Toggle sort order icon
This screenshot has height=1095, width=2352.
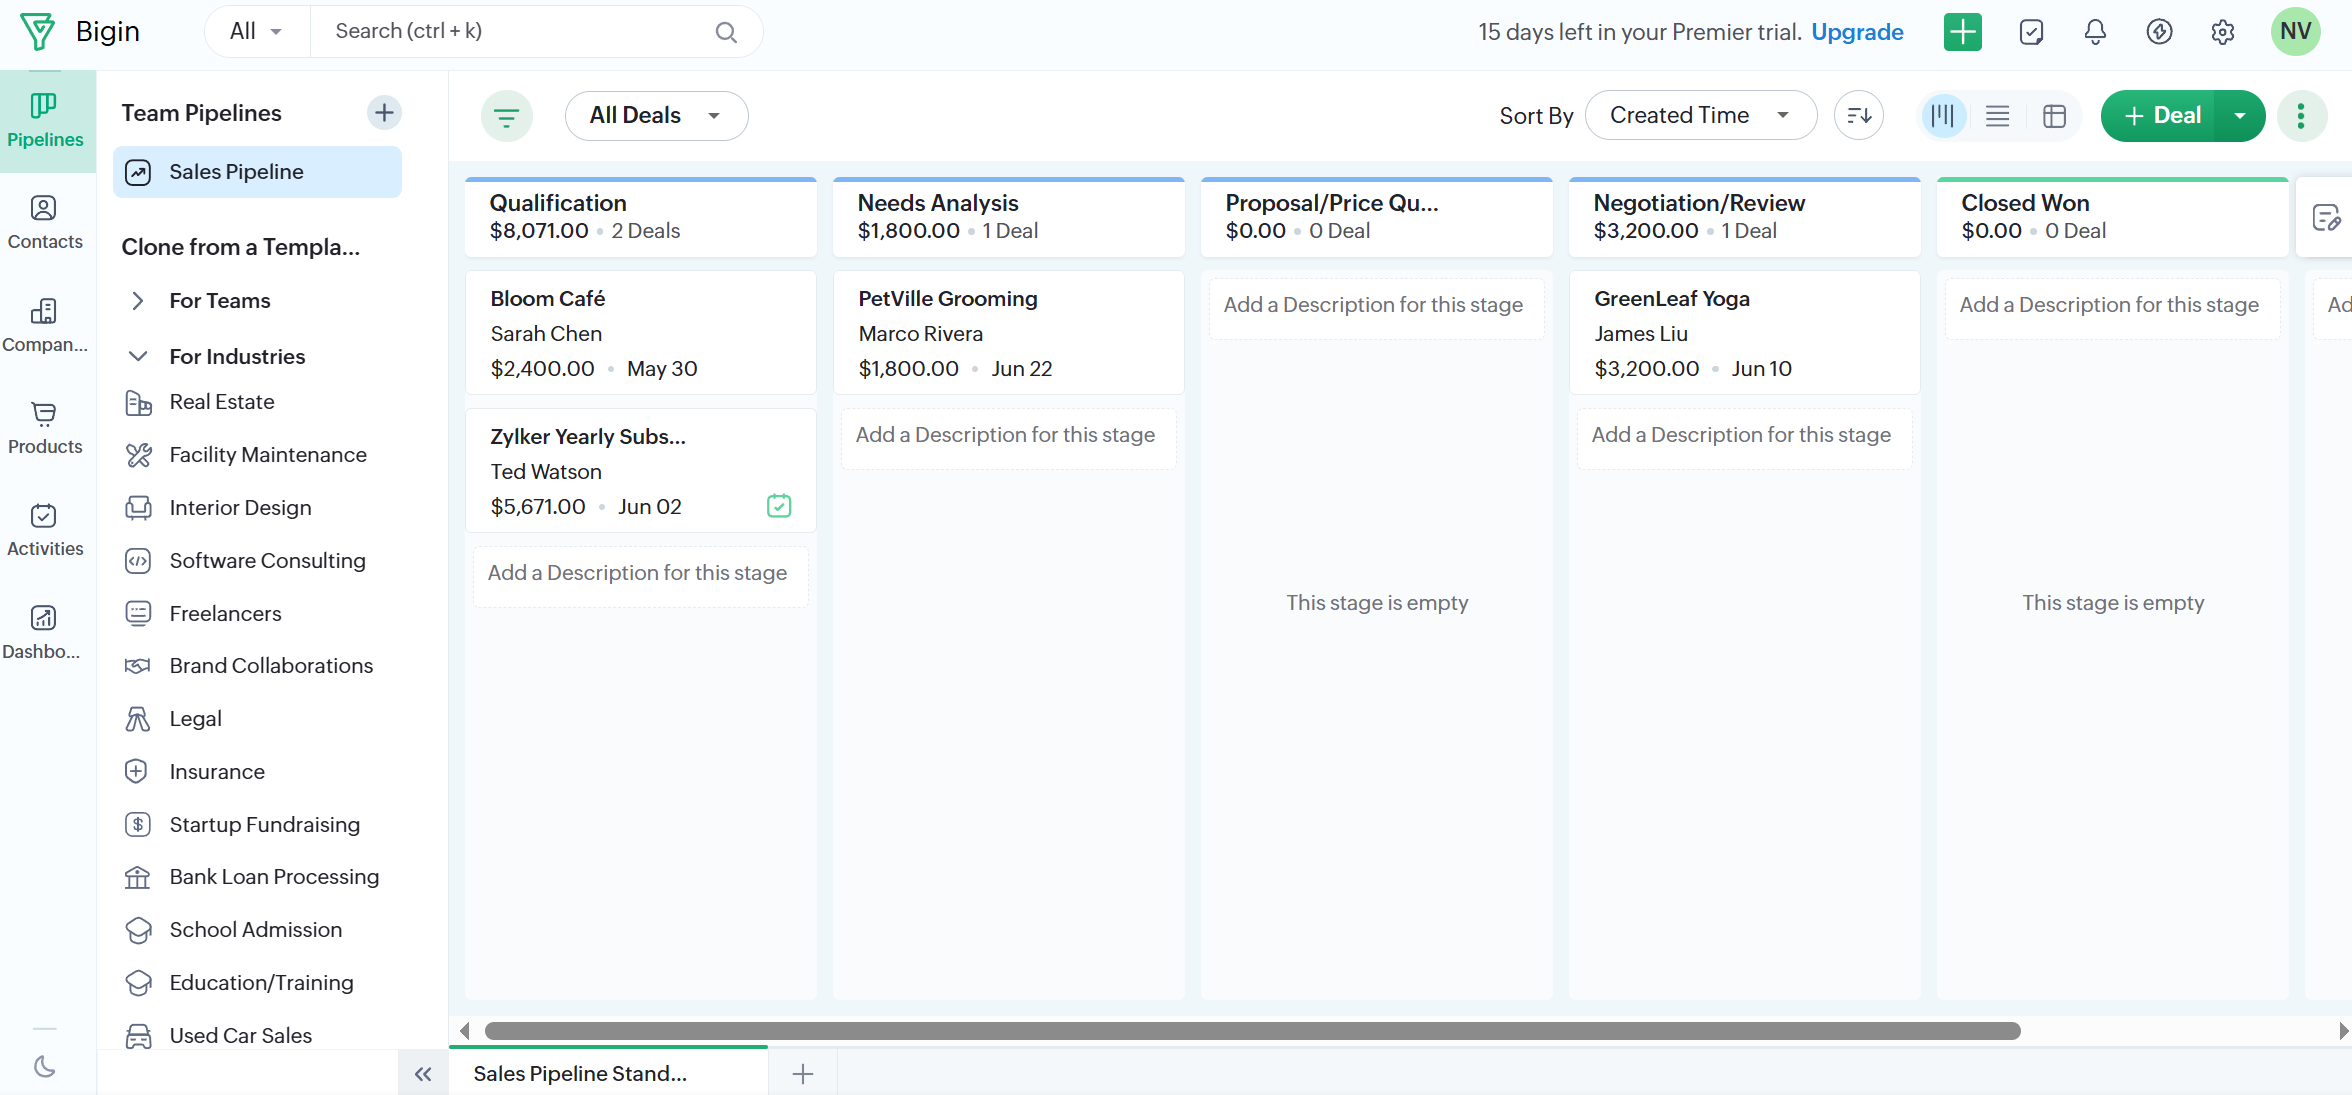click(1859, 116)
